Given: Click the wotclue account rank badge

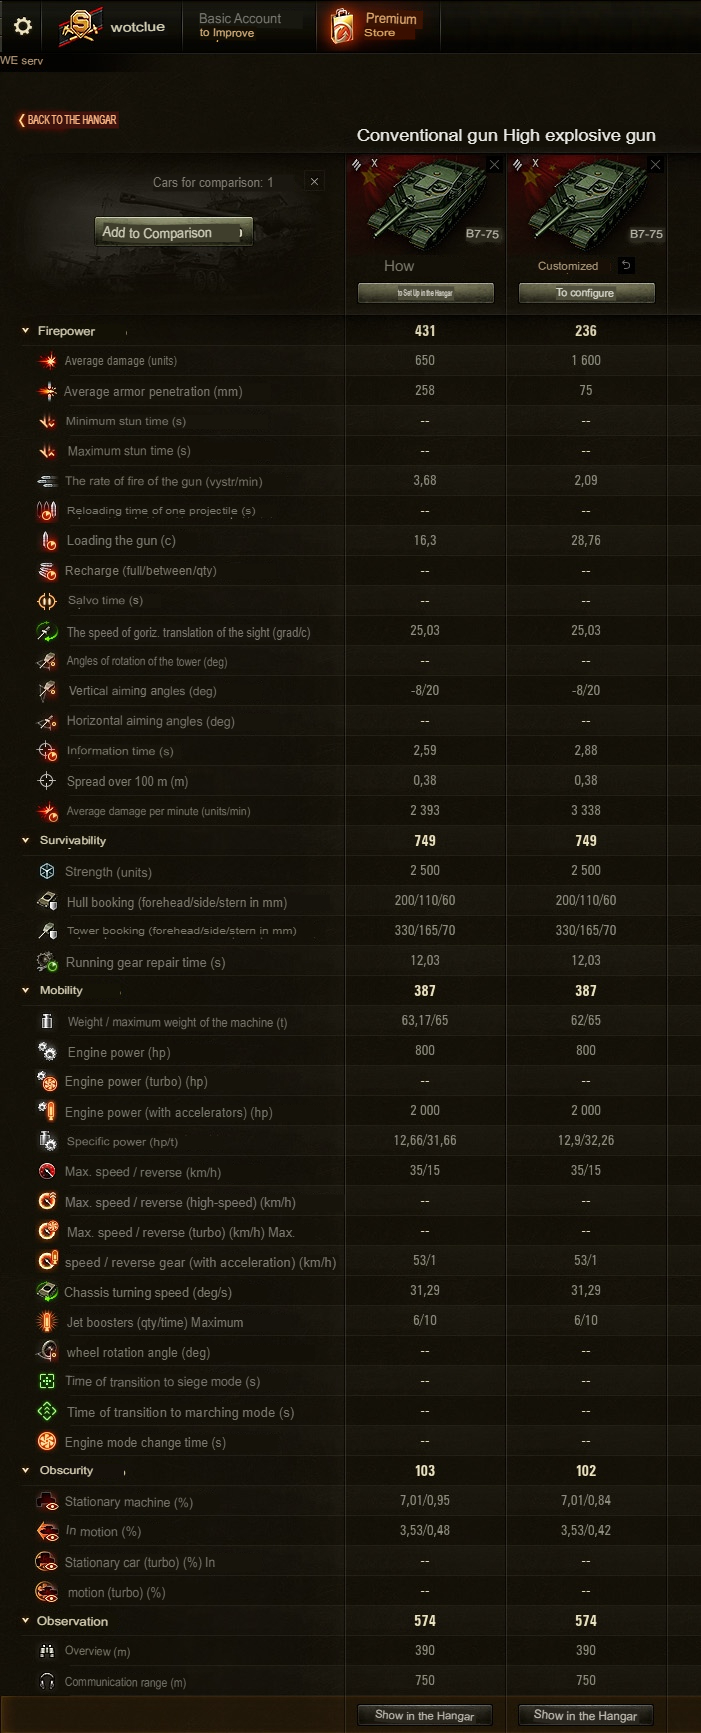Looking at the screenshot, I should [x=80, y=27].
